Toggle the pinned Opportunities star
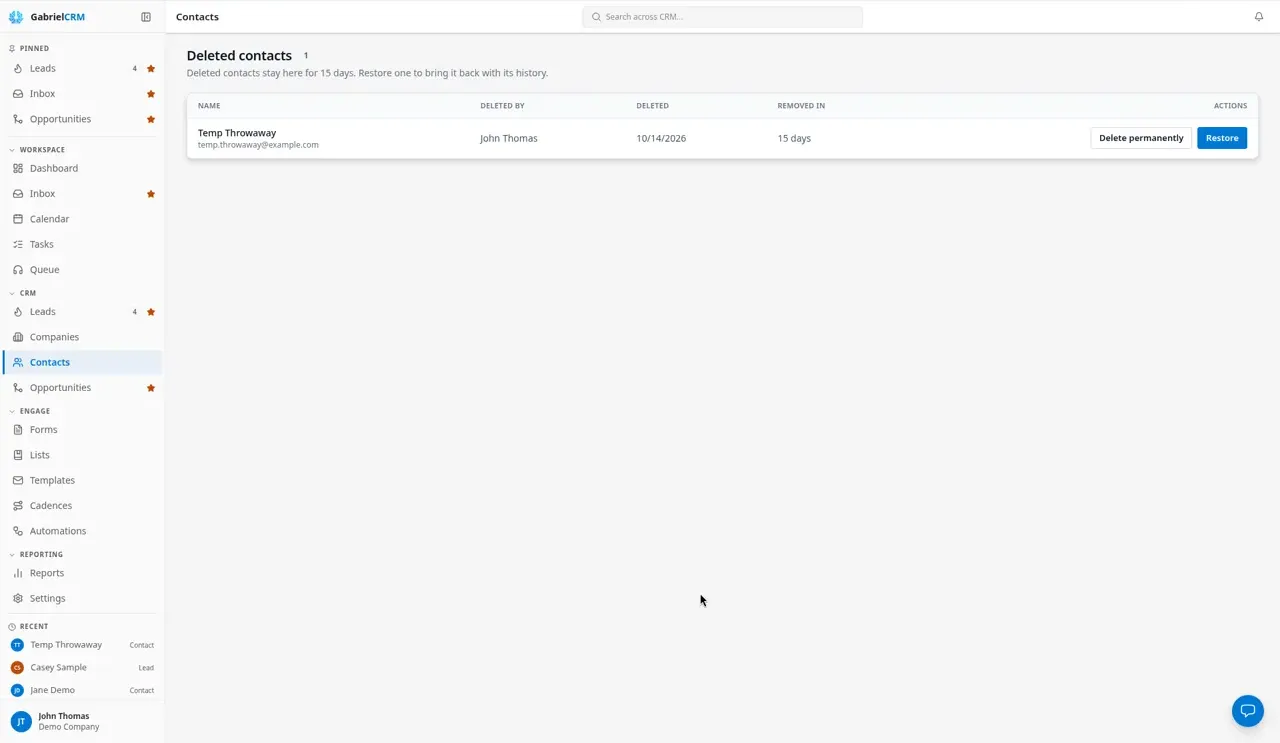This screenshot has width=1280, height=743. point(151,119)
